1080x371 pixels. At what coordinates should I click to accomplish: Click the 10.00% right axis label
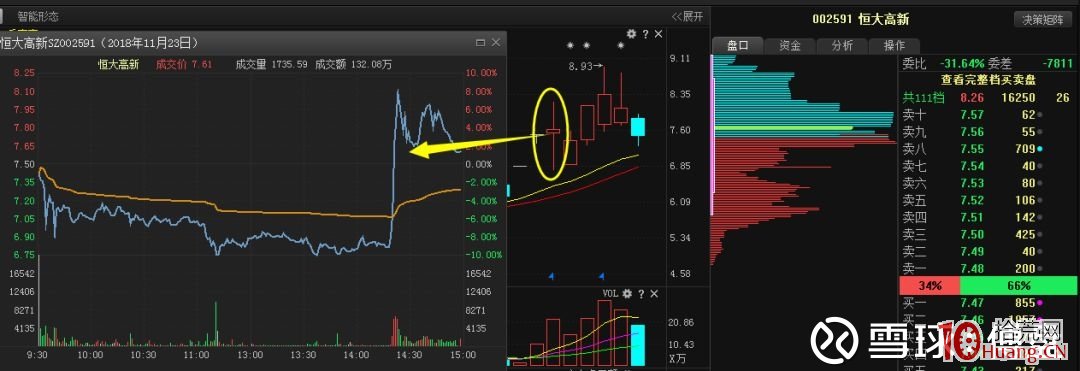coord(481,73)
